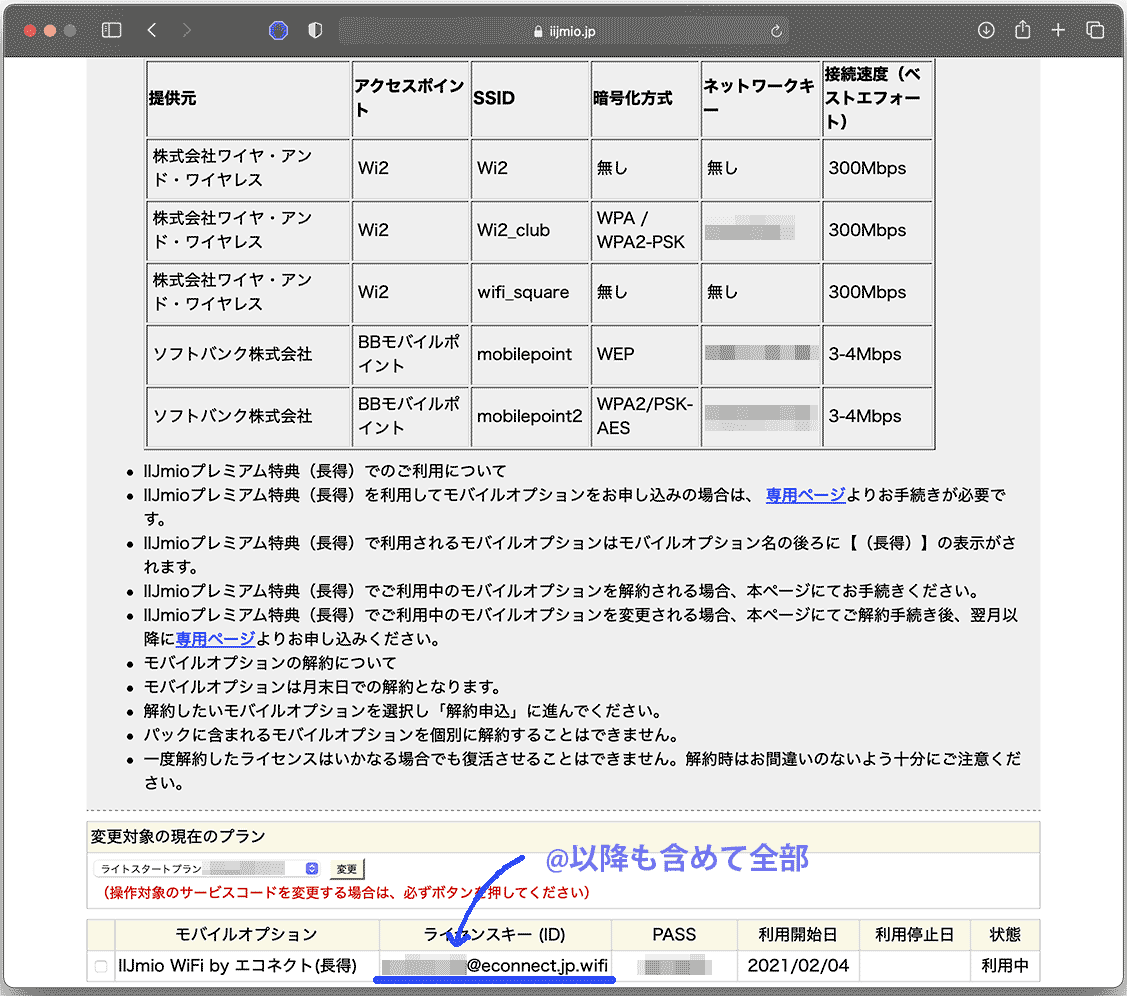Focus the iijmio.jp address bar
1127x996 pixels.
564,31
